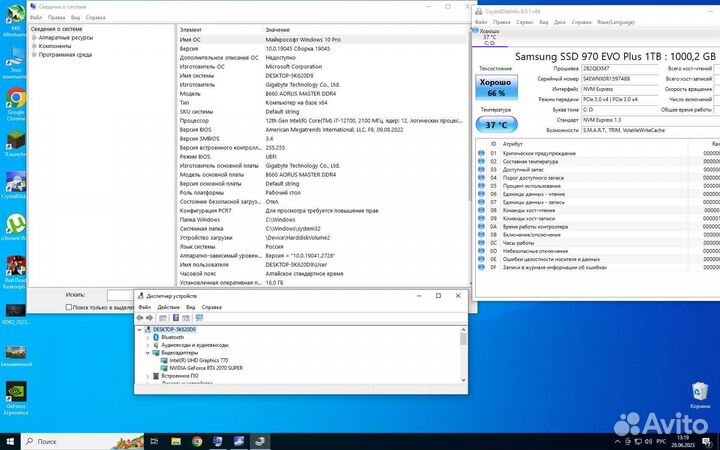Click the blue Help icon in Device Manager toolbar
720x450 pixels.
point(175,318)
